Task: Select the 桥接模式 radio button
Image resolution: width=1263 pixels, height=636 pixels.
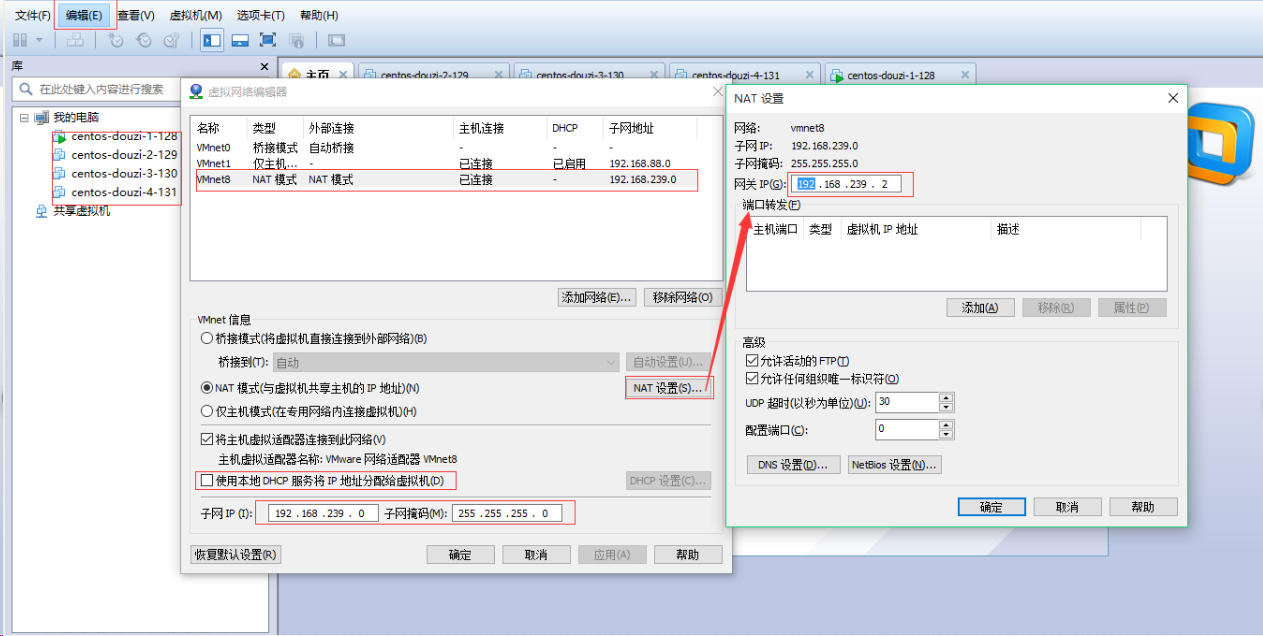Action: pyautogui.click(x=207, y=338)
